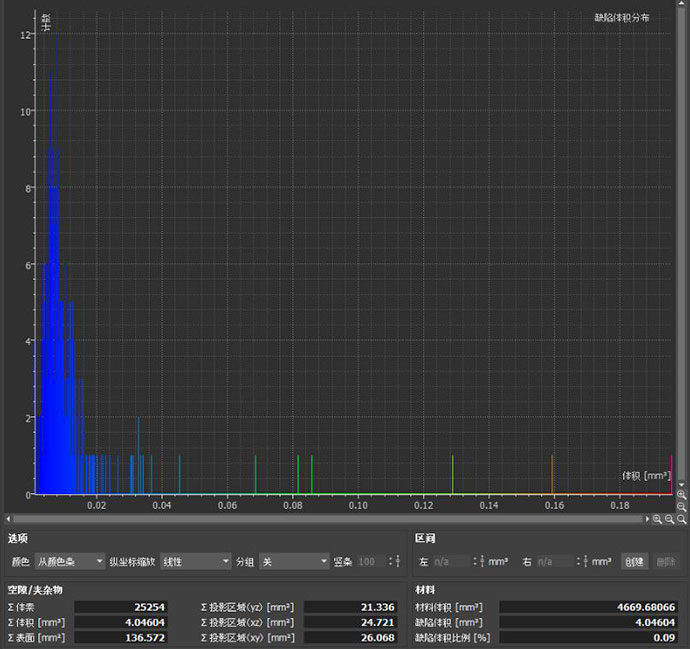Click vertical zoom-out magnifier beside the chart
Viewport: 690px width, 649px height.
[682, 506]
